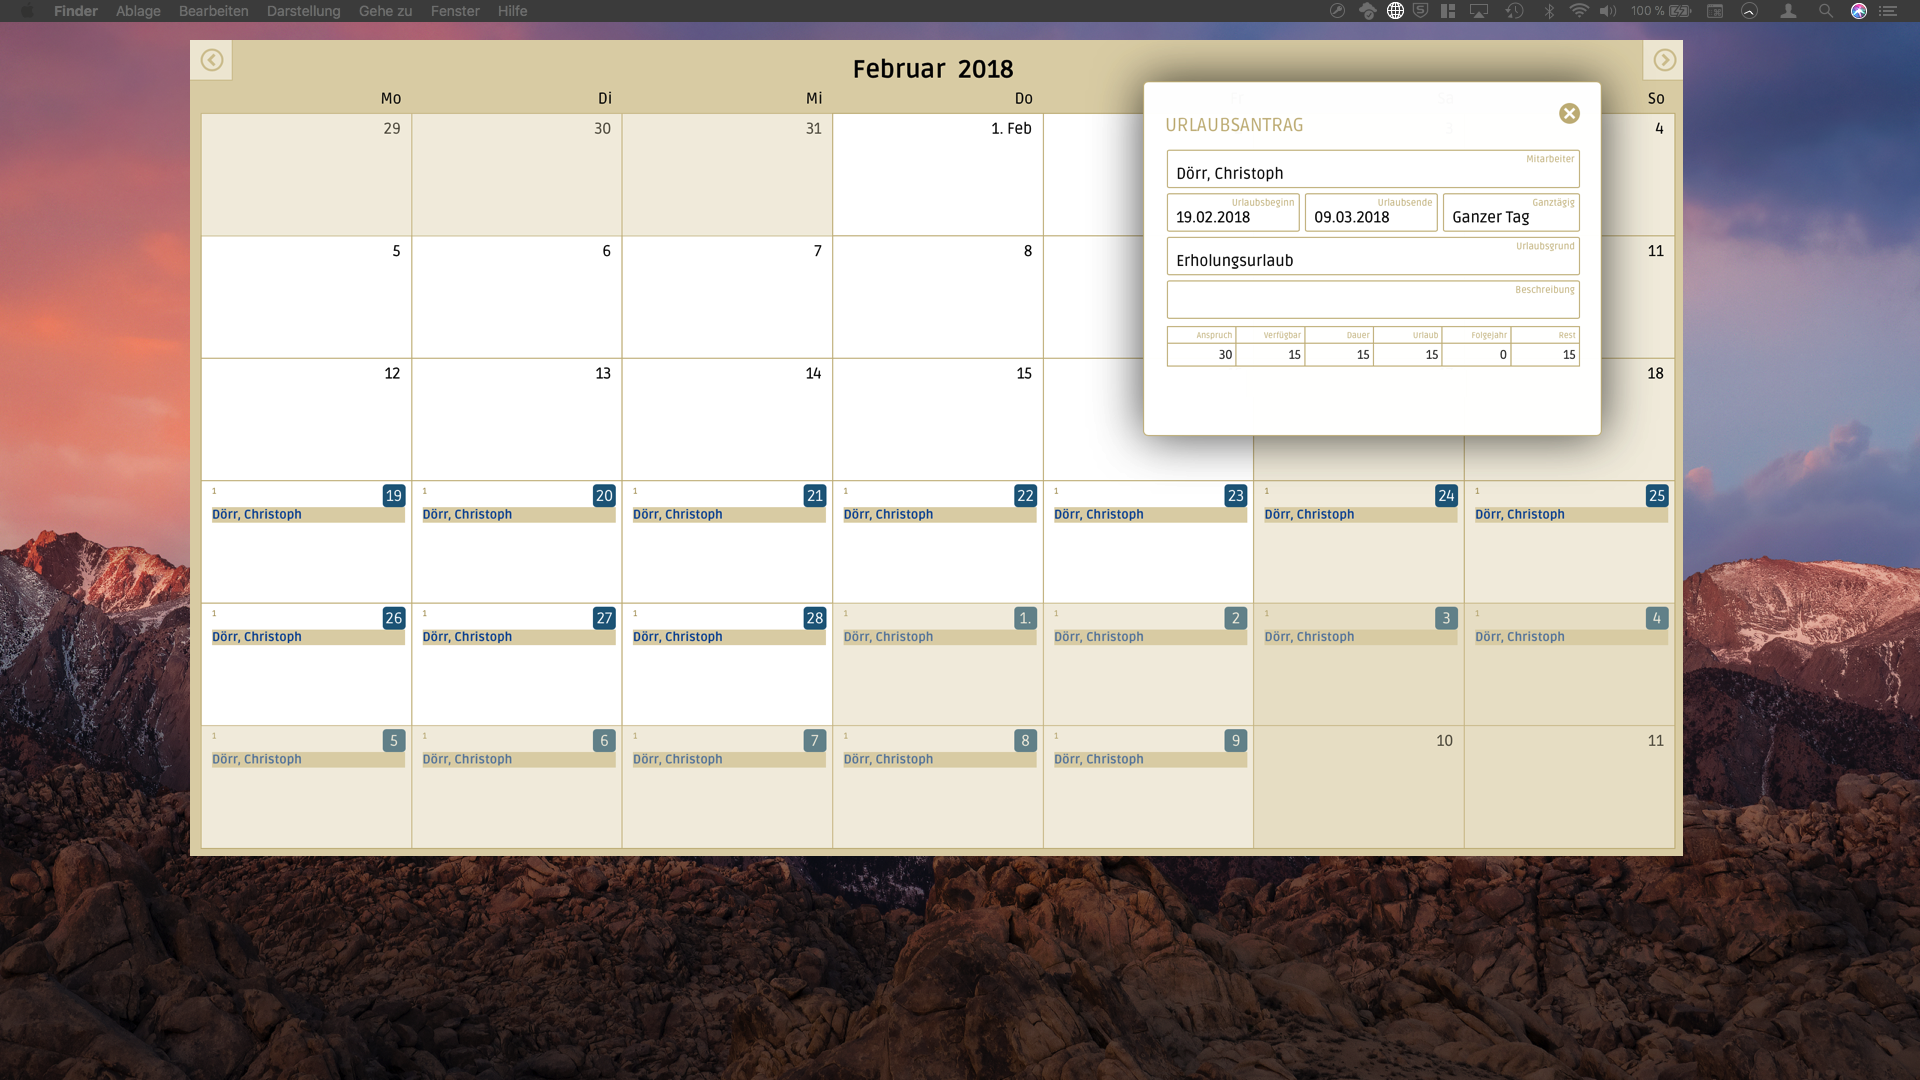Open Dörr, Christoph entry on the 27th
This screenshot has height=1080, width=1920.
[518, 637]
